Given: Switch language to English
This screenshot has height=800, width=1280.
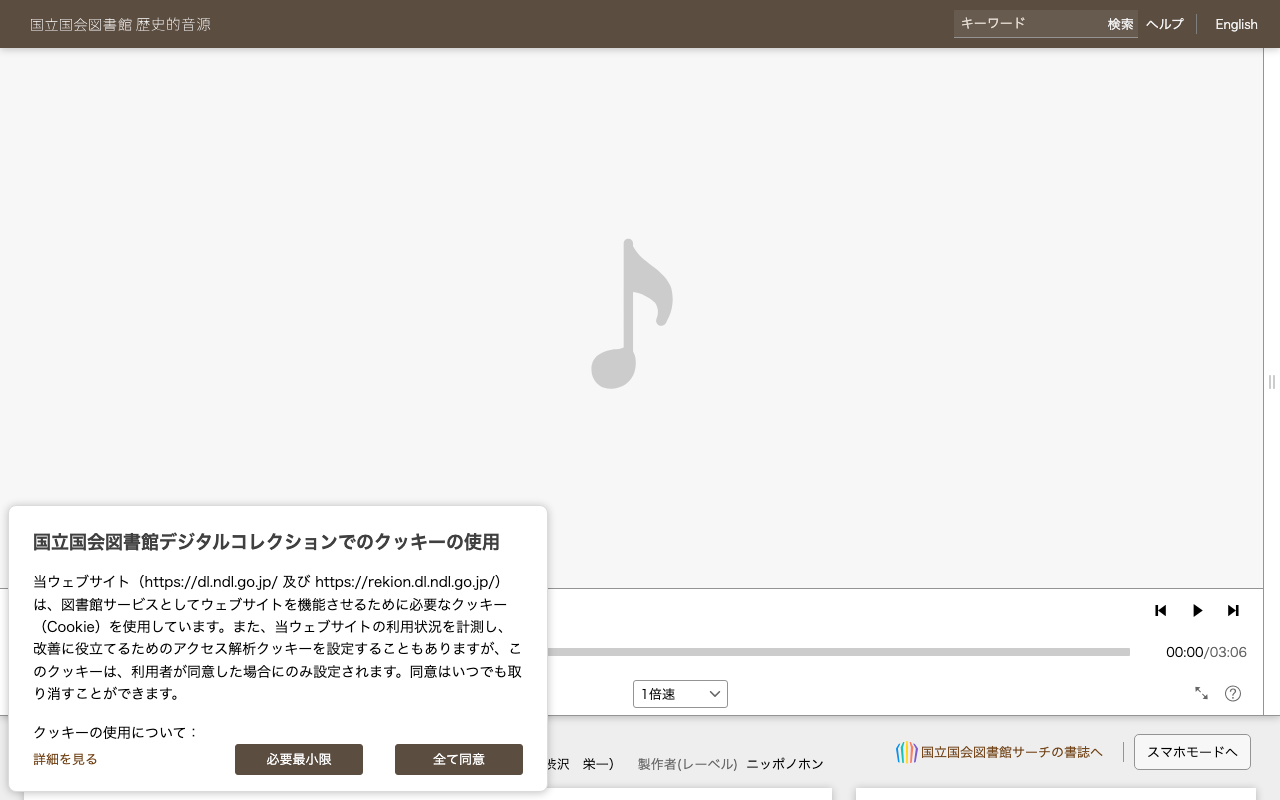Looking at the screenshot, I should [x=1236, y=24].
